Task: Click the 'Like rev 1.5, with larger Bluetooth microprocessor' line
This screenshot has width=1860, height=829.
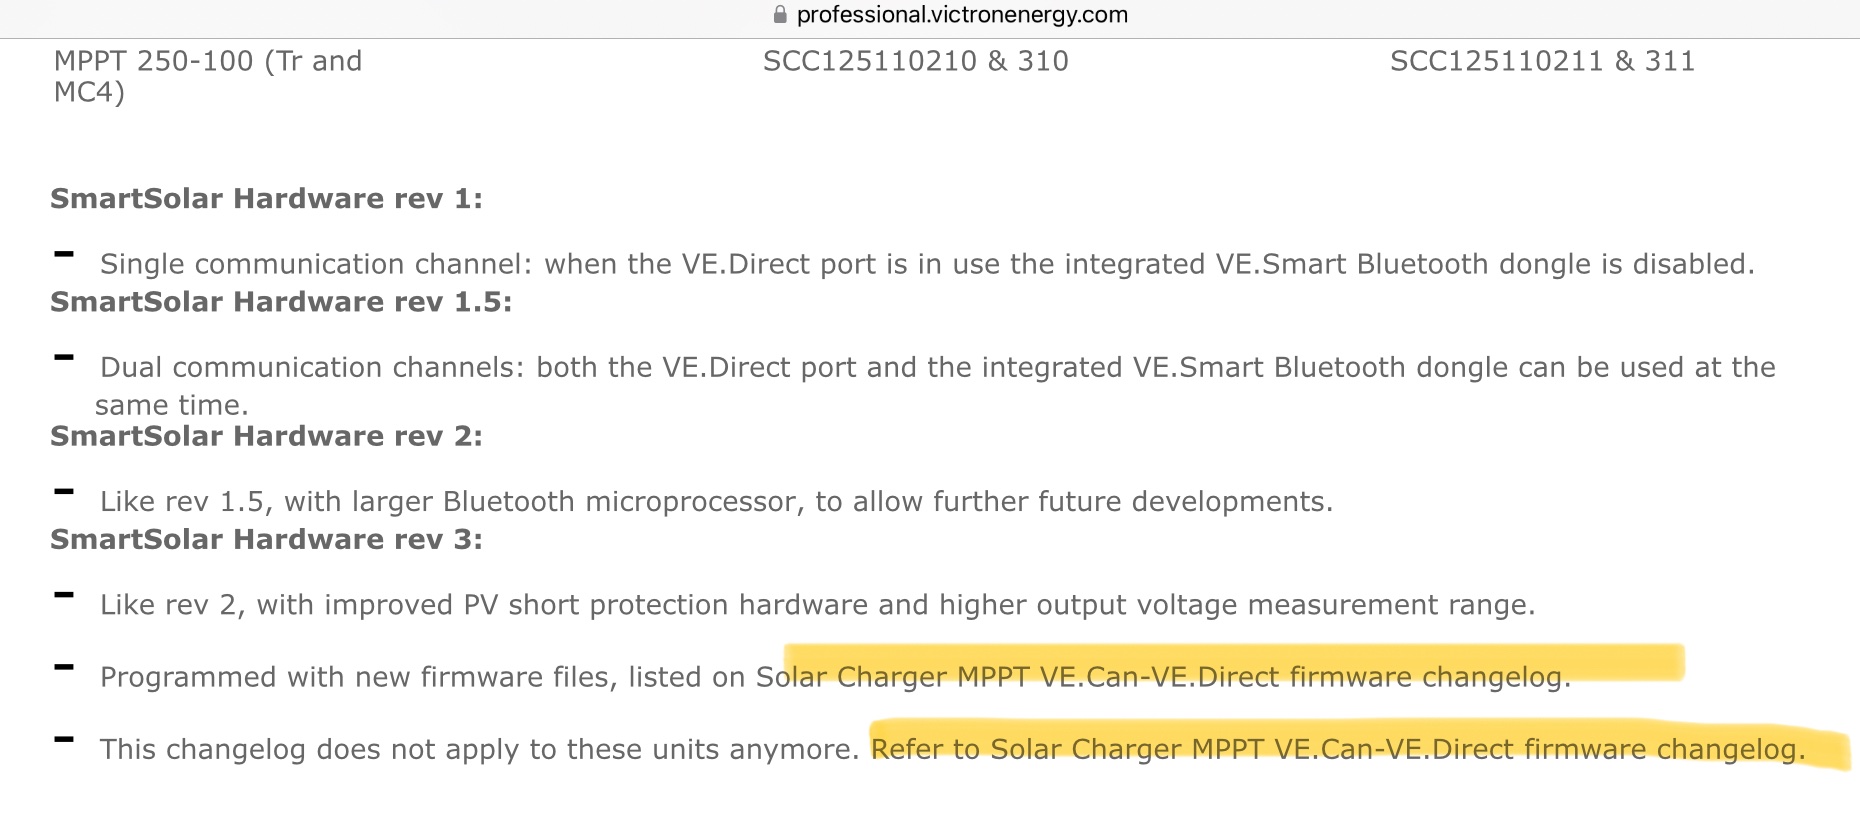Action: pos(716,501)
